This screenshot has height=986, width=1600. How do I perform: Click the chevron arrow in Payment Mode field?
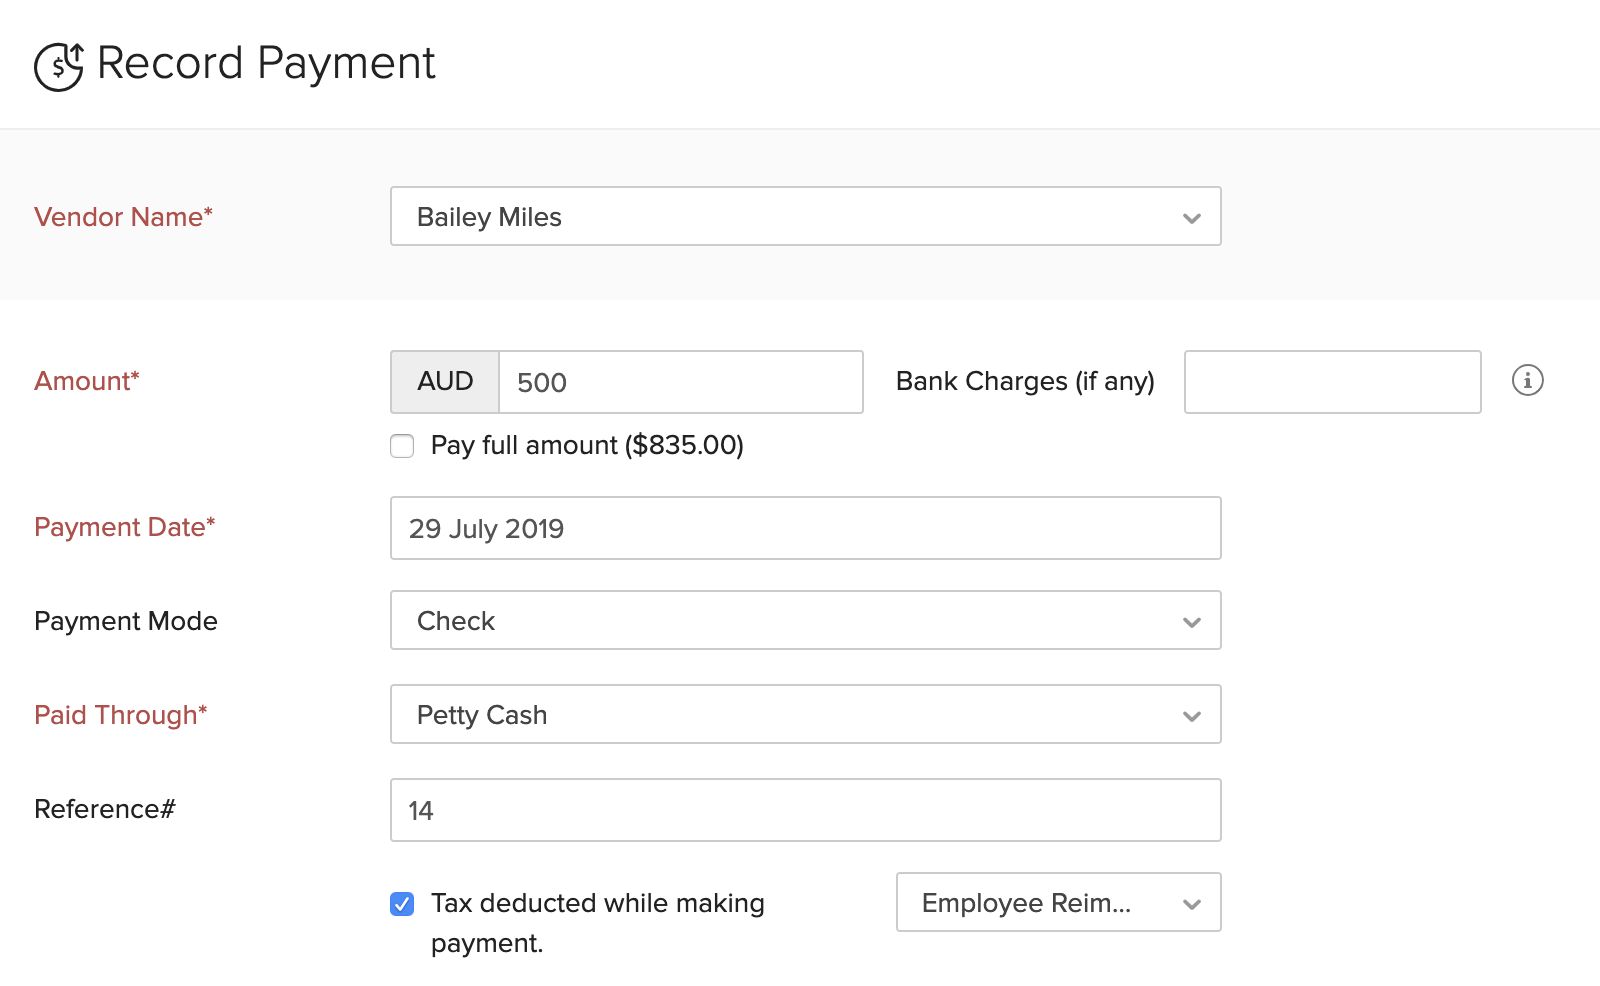click(1191, 622)
